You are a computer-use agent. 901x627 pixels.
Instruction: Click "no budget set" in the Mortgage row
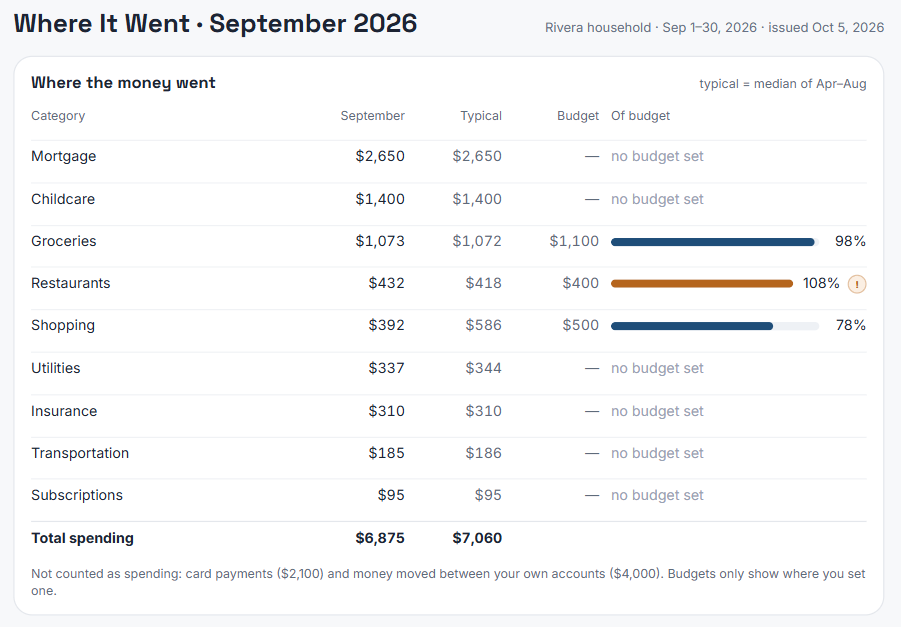(657, 156)
